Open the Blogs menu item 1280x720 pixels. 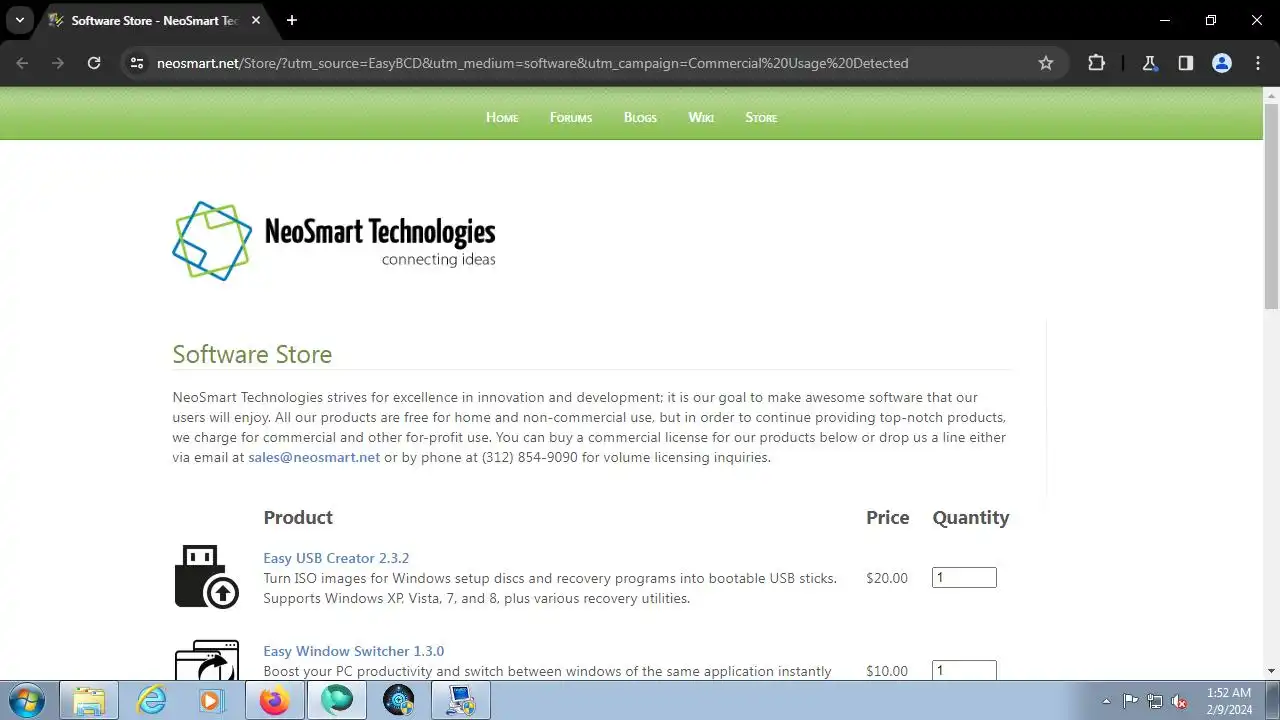[640, 117]
